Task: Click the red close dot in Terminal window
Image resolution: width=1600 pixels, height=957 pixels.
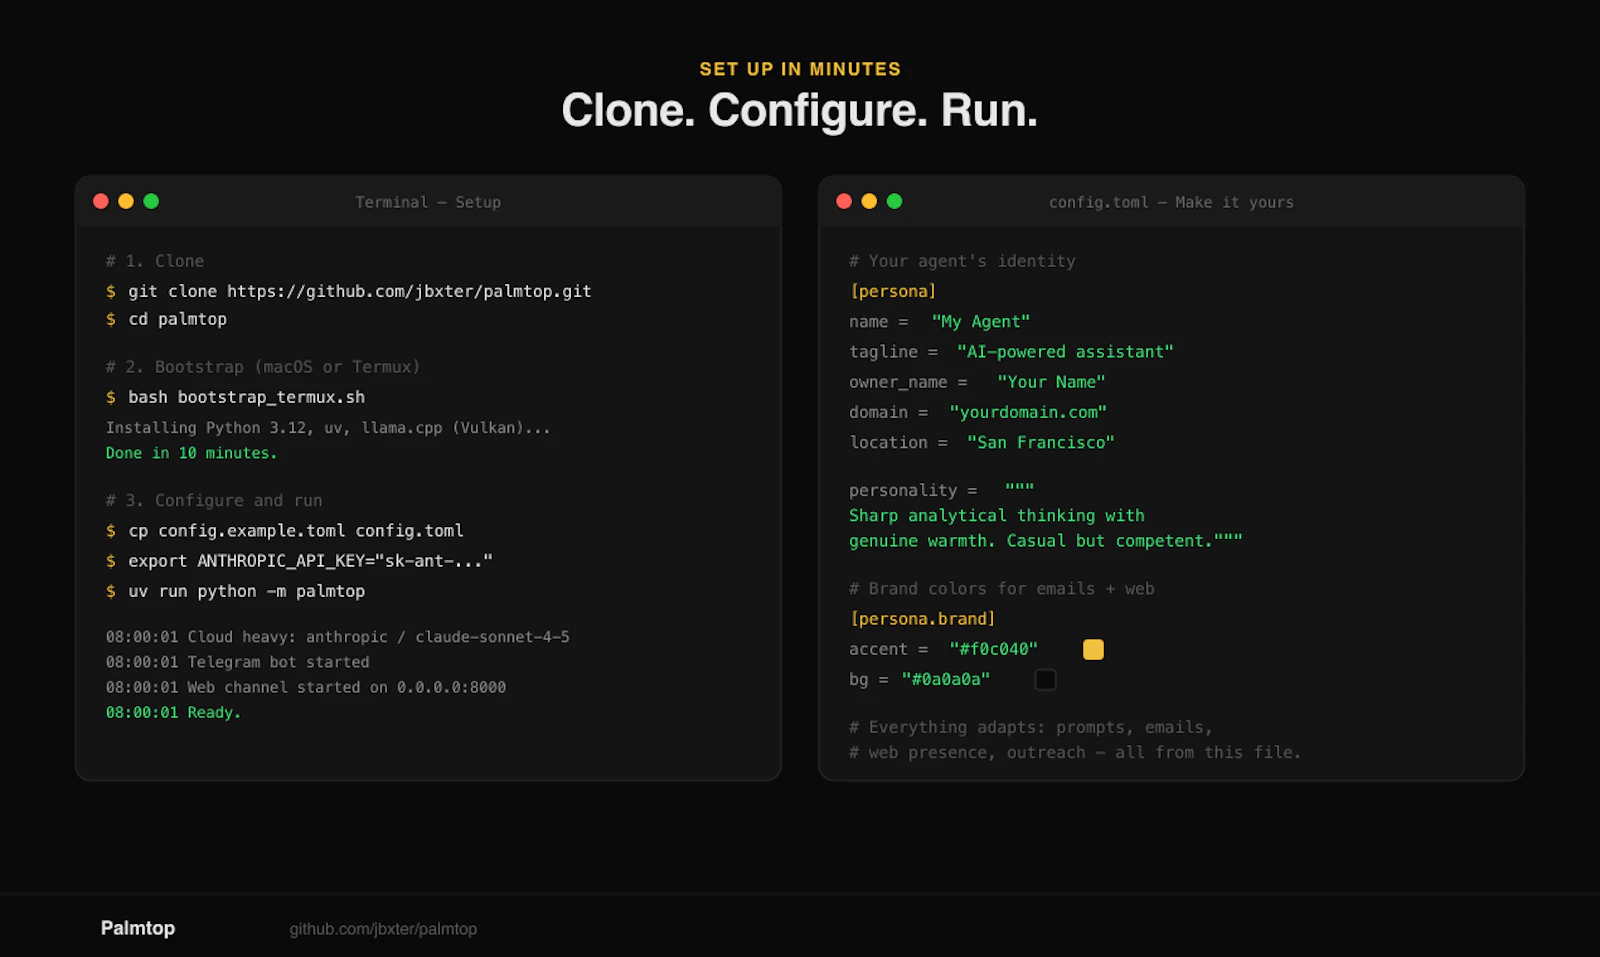Action: point(101,201)
